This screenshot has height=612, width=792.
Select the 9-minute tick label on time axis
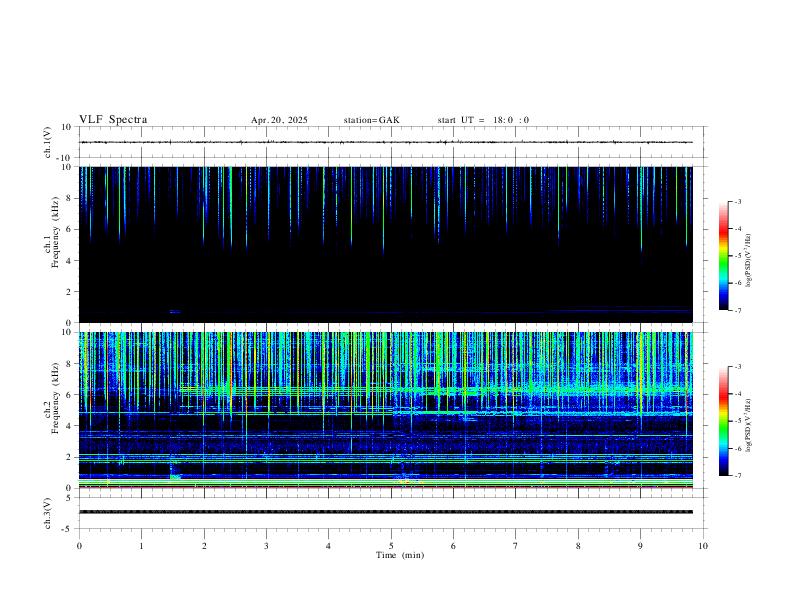(641, 545)
